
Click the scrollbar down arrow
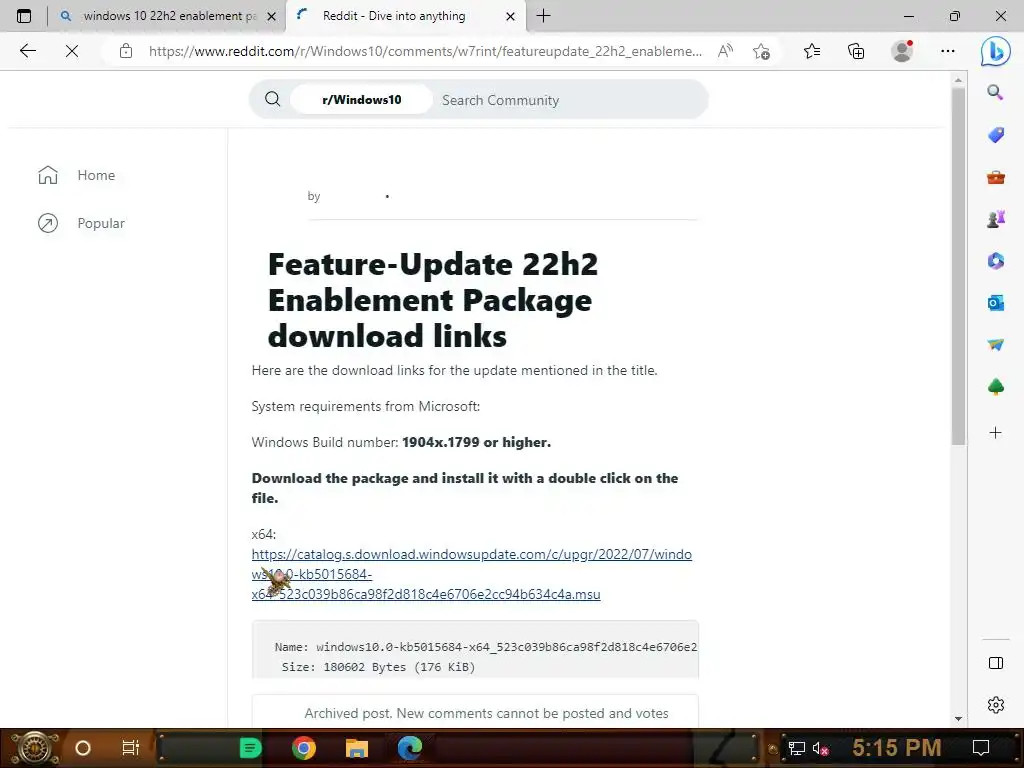coord(958,718)
